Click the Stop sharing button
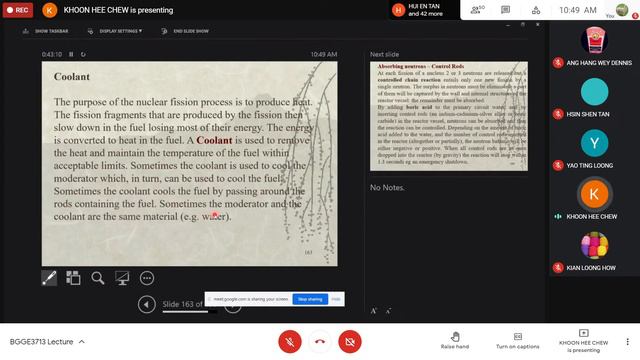 [x=310, y=299]
